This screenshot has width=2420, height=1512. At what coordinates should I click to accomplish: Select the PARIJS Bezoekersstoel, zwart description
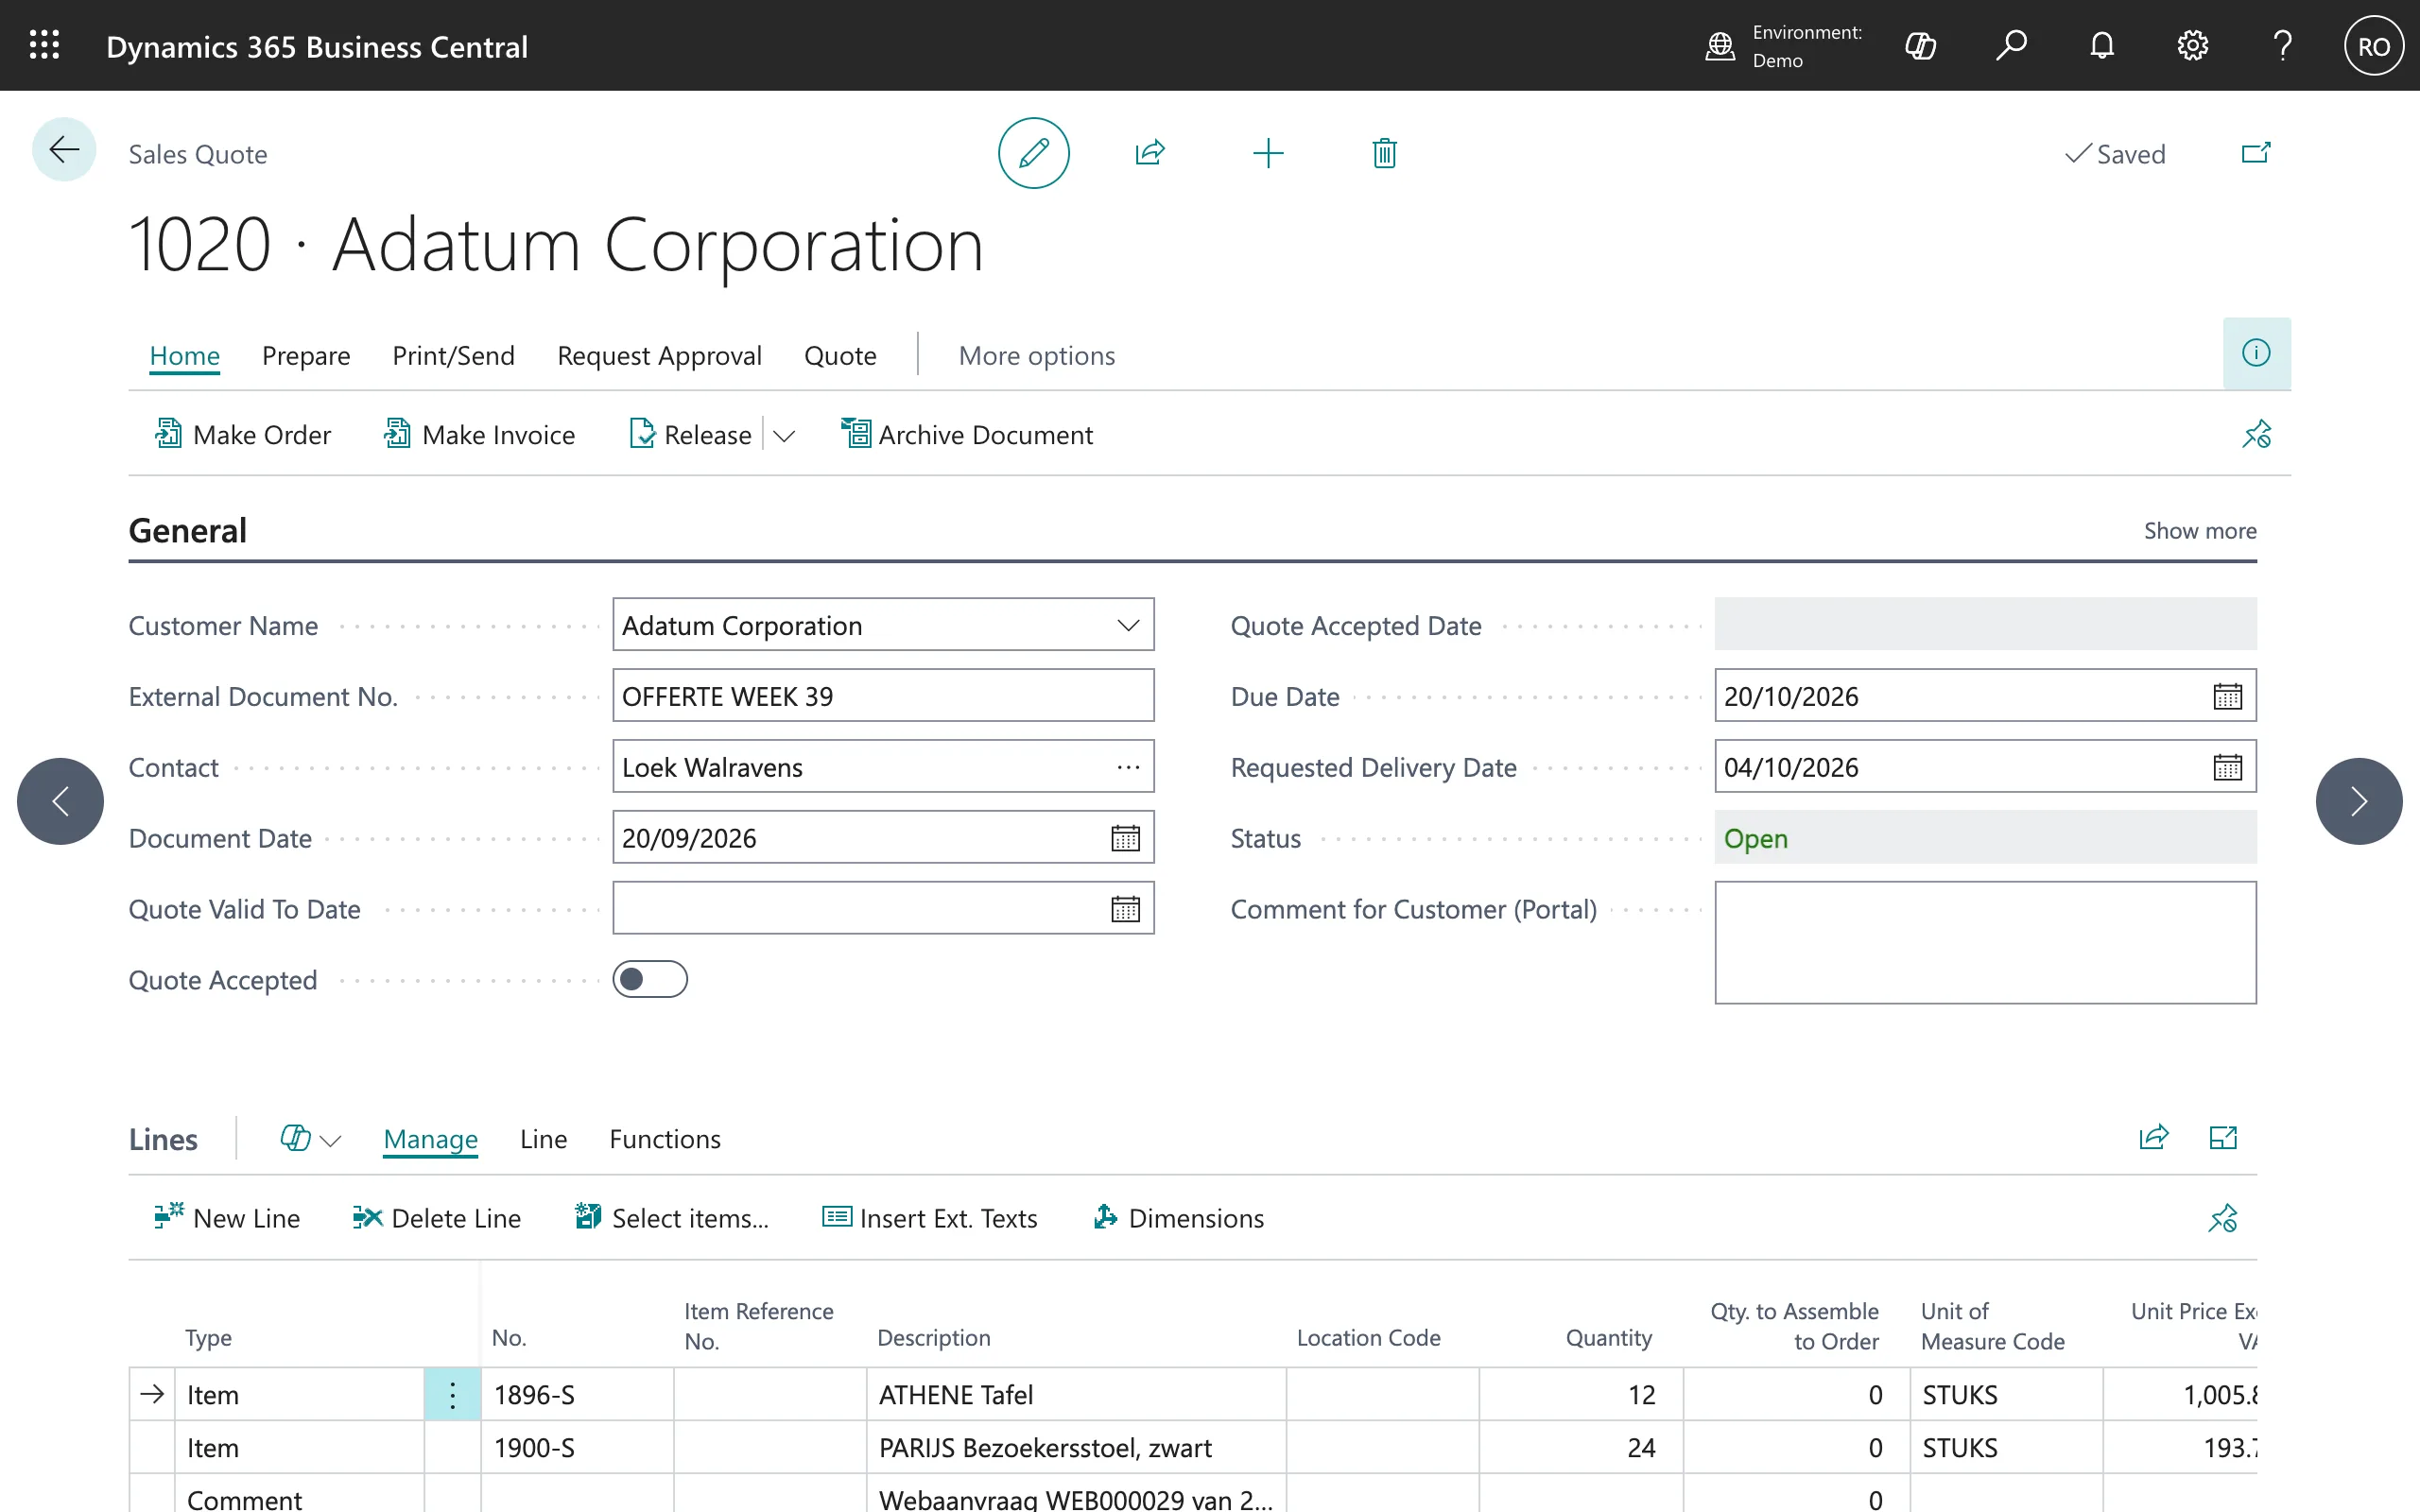pyautogui.click(x=1076, y=1448)
